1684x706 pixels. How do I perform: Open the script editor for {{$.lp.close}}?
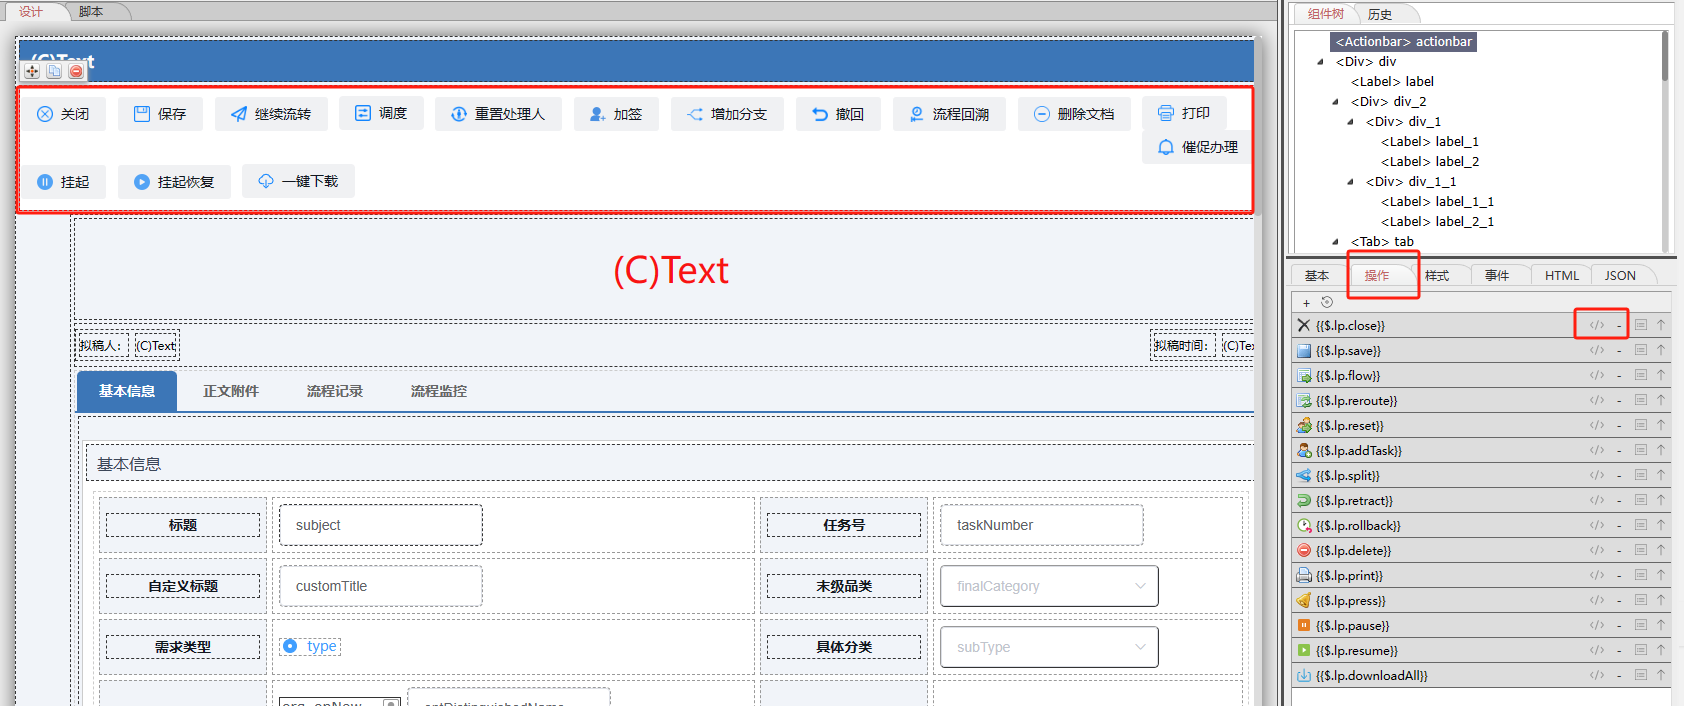pos(1597,325)
